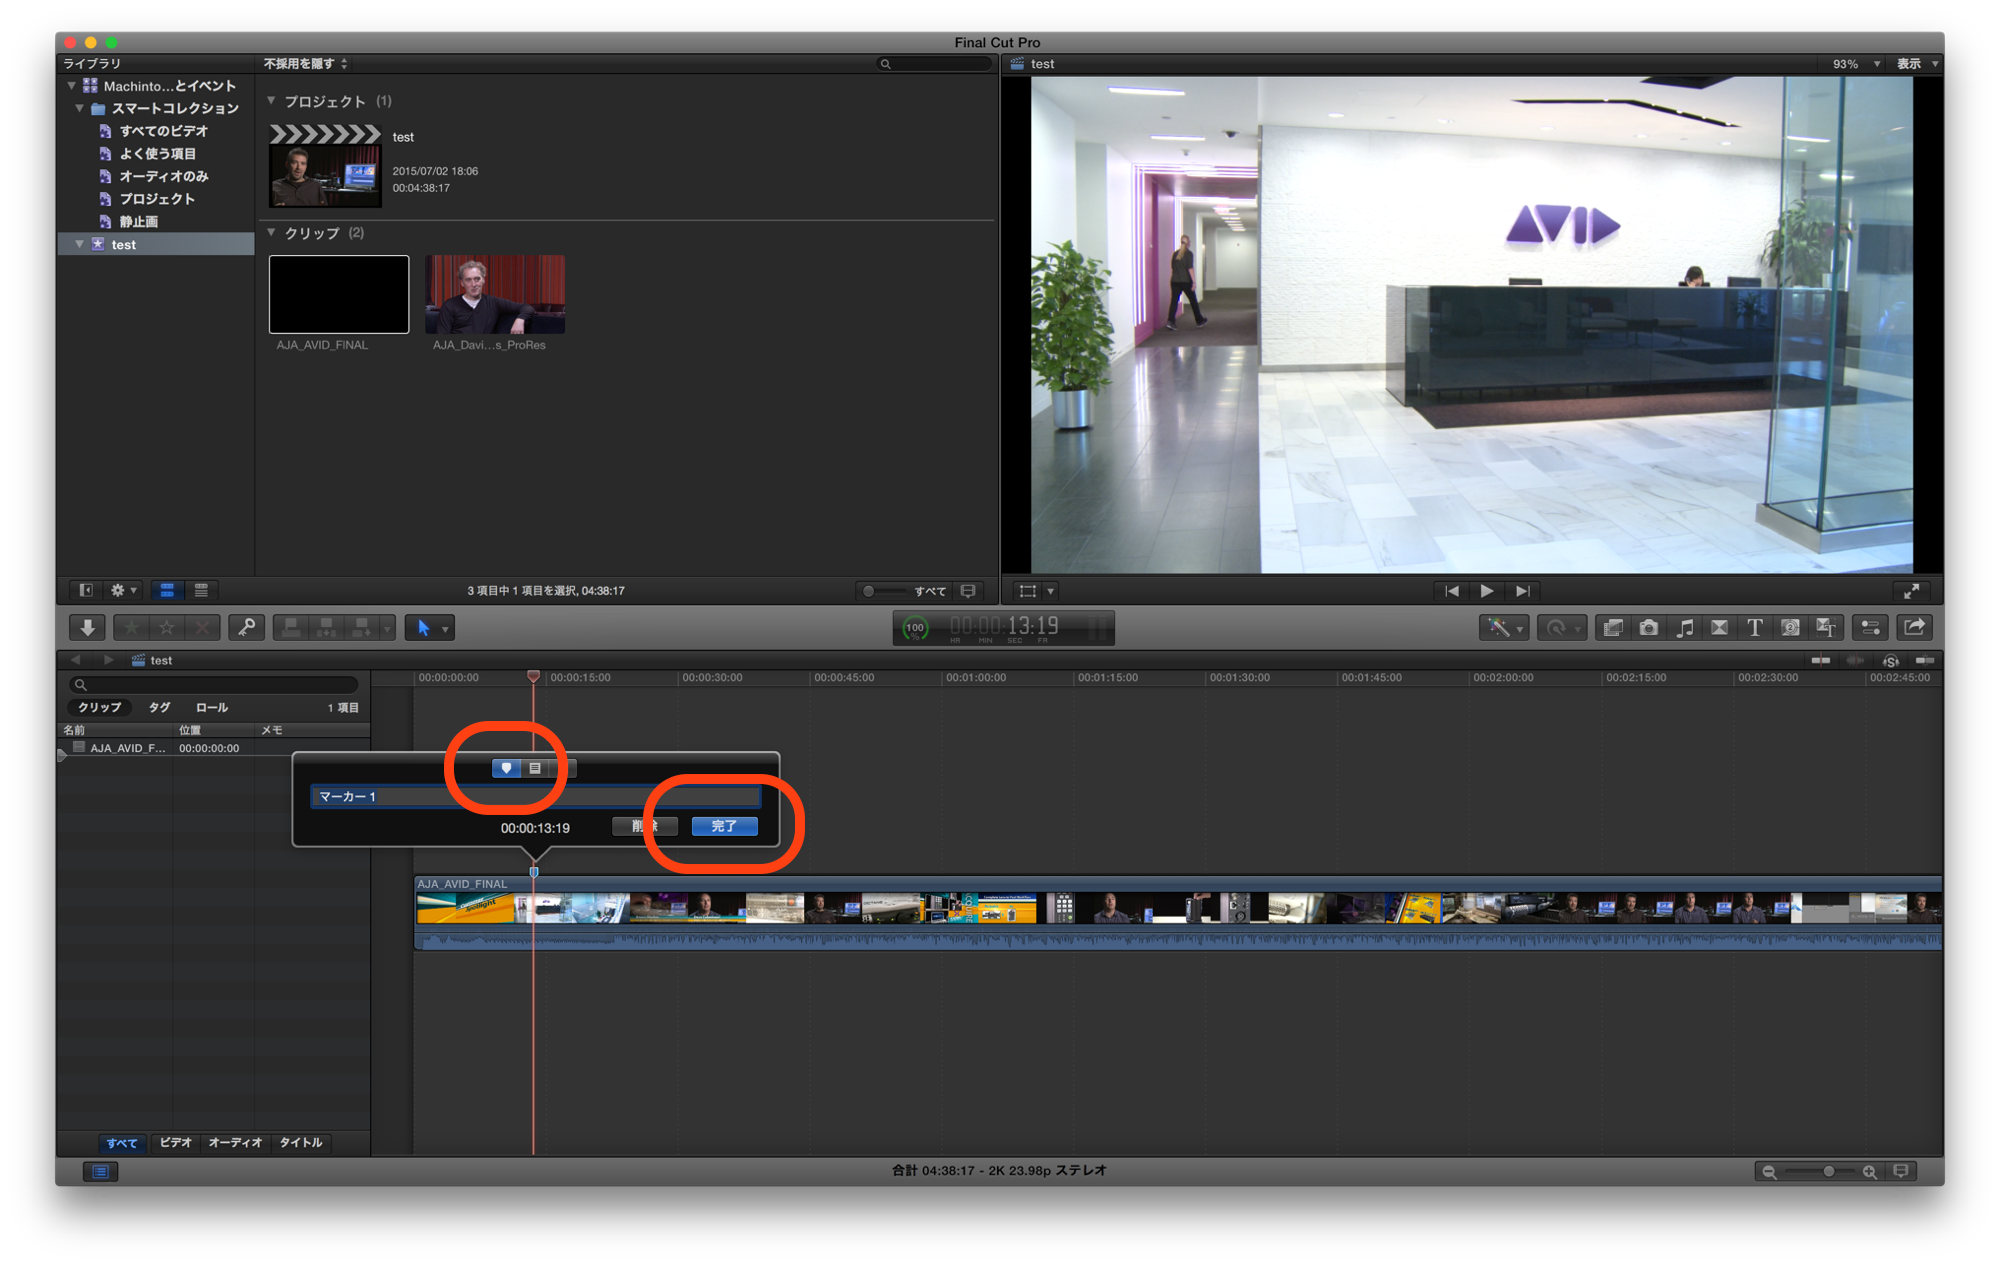Collapse the スマートコレクション folder
The image size is (2000, 1265).
coord(79,108)
